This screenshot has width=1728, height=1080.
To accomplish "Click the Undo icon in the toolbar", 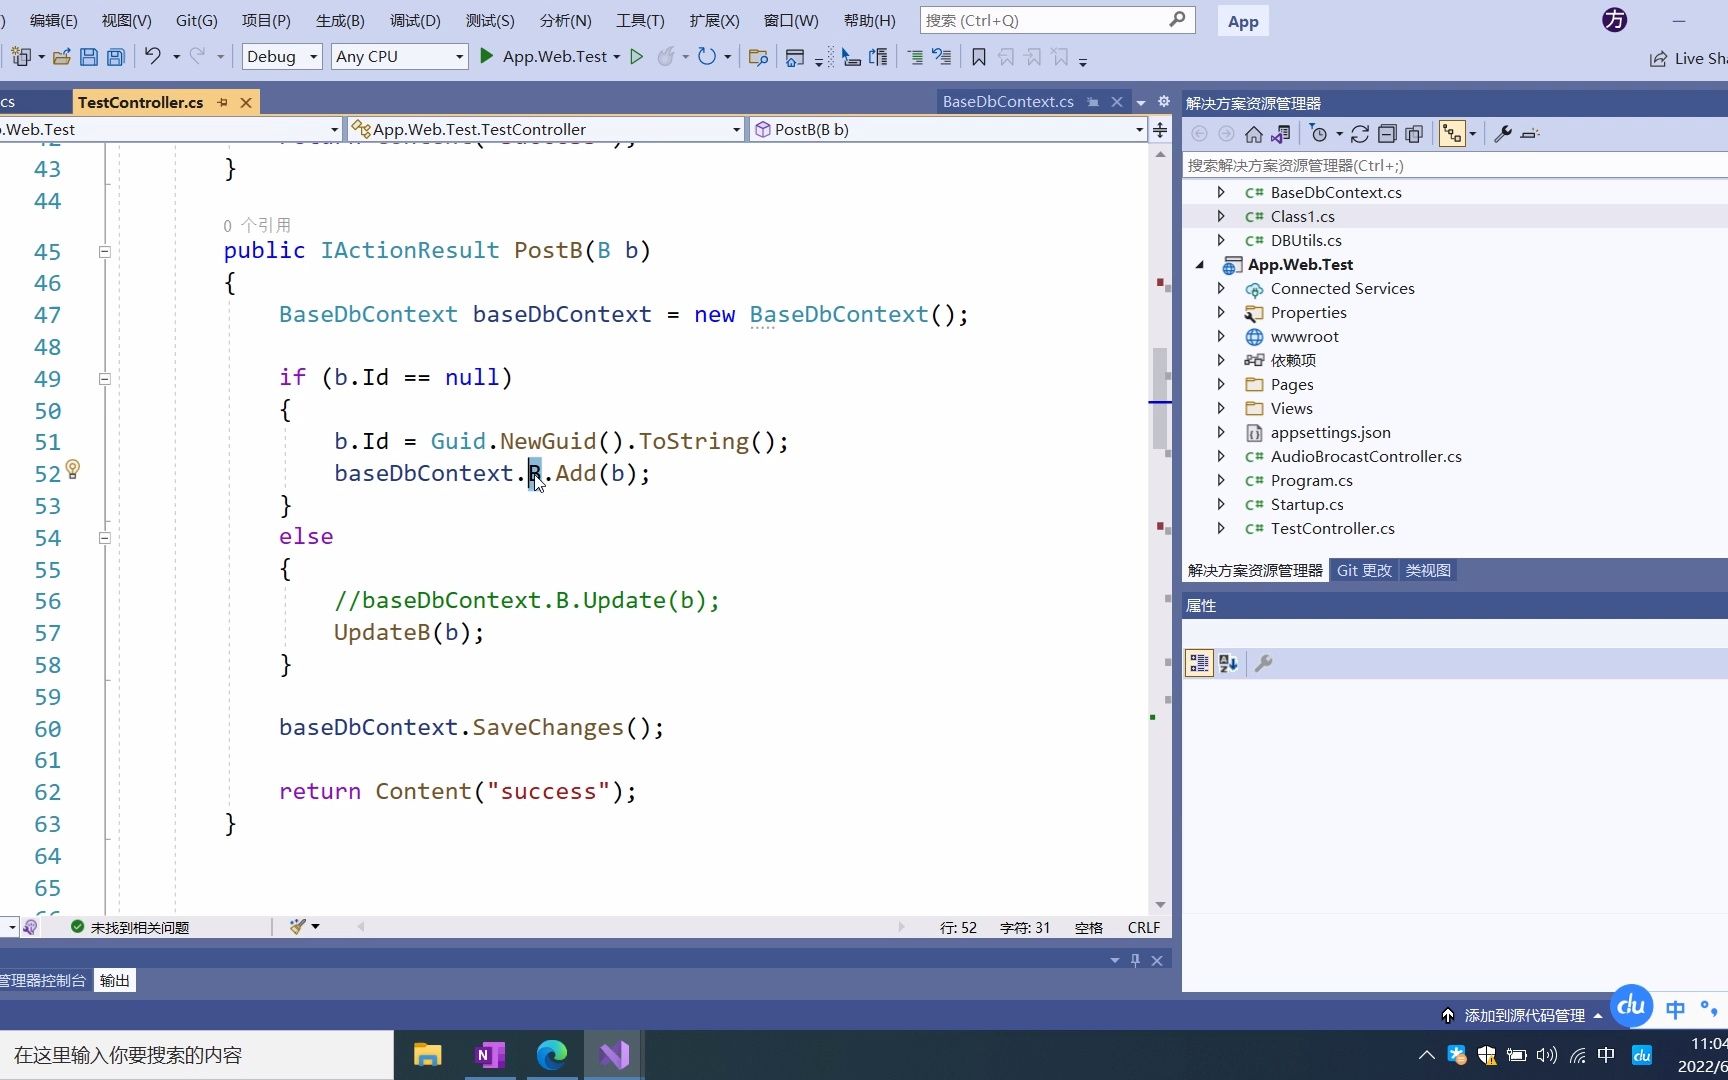I will pos(151,56).
